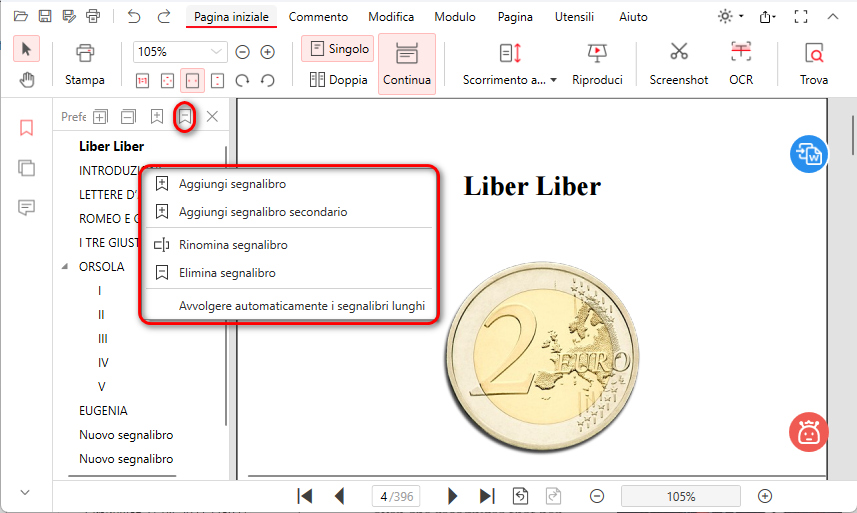Click the bookmark options icon circled red

point(185,116)
